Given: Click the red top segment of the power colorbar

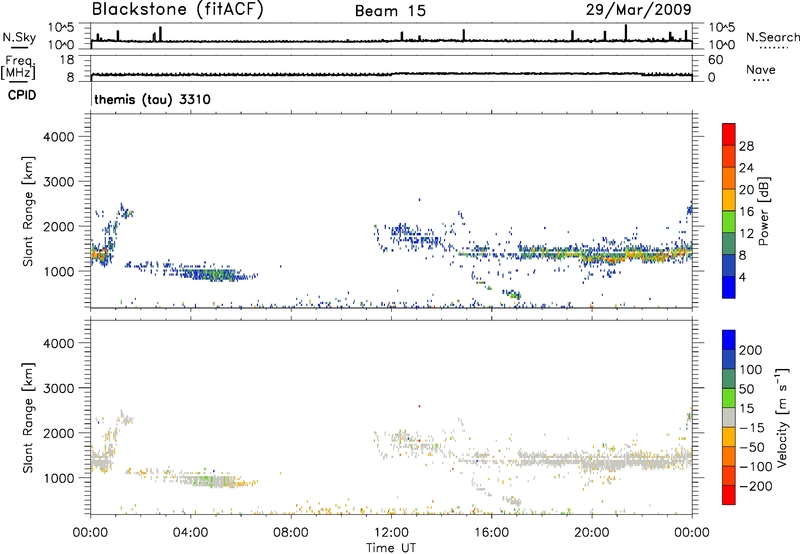Looking at the screenshot, I should coord(729,134).
